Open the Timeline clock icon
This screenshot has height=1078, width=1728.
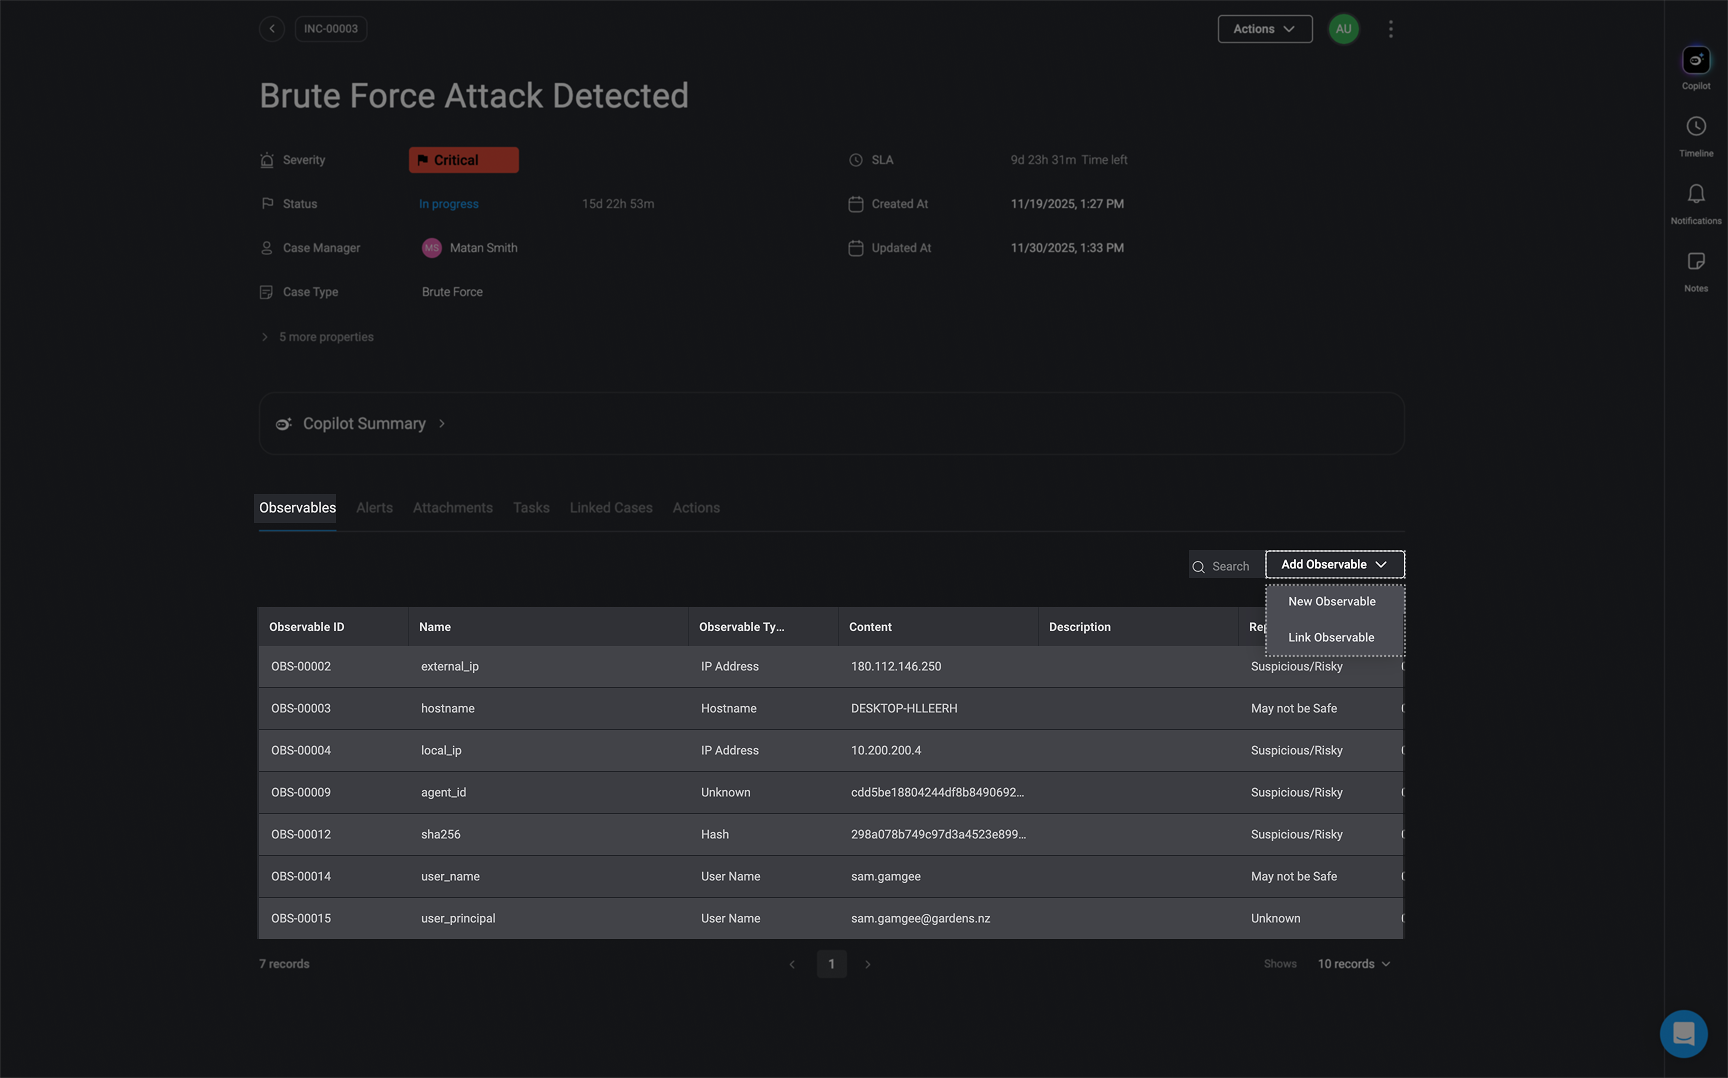point(1696,127)
